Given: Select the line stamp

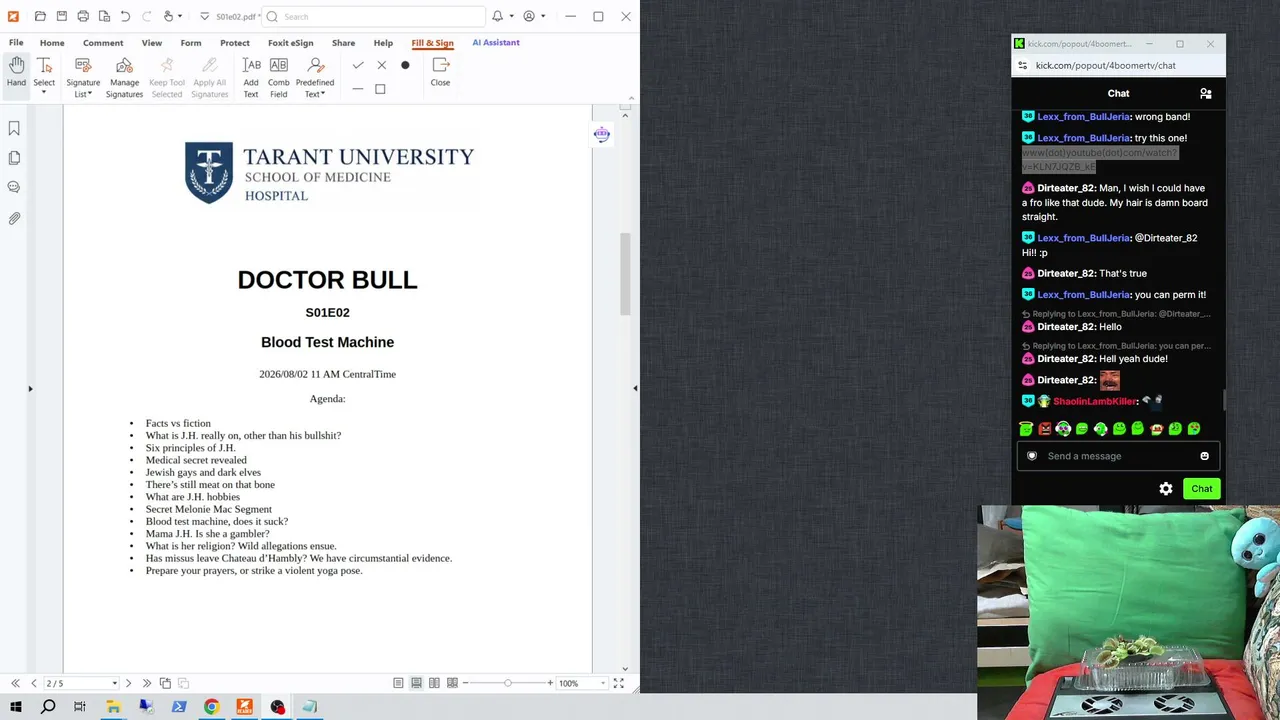Looking at the screenshot, I should click(358, 89).
